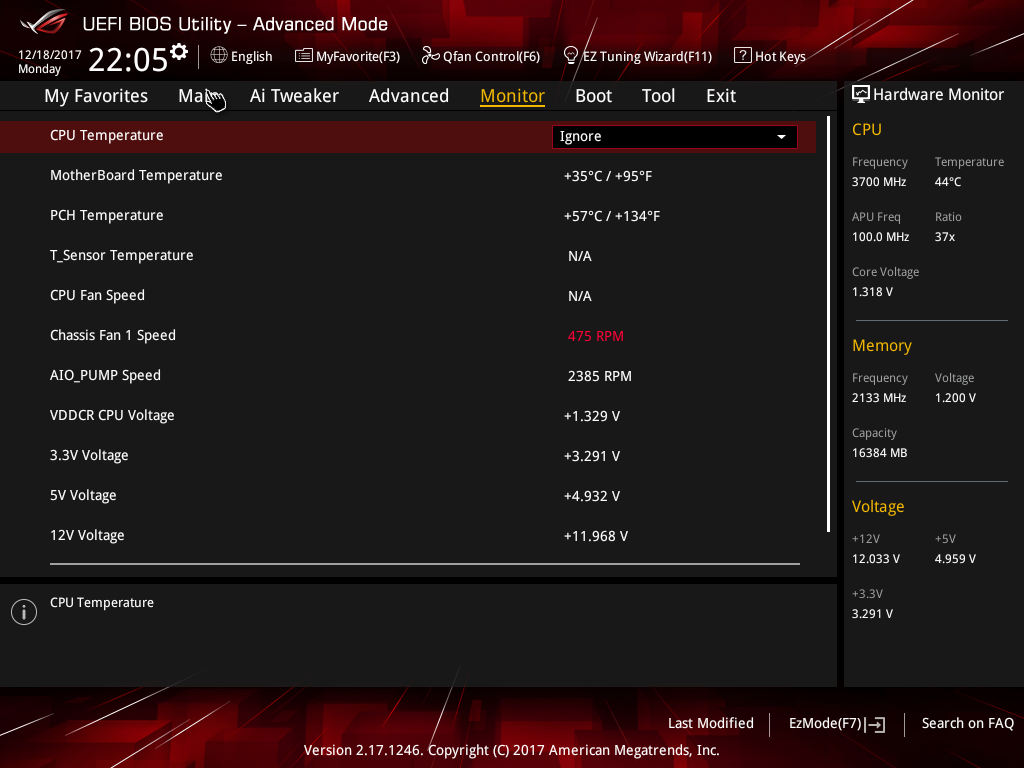
Task: Click the Qfan Control fan icon
Action: tap(430, 56)
